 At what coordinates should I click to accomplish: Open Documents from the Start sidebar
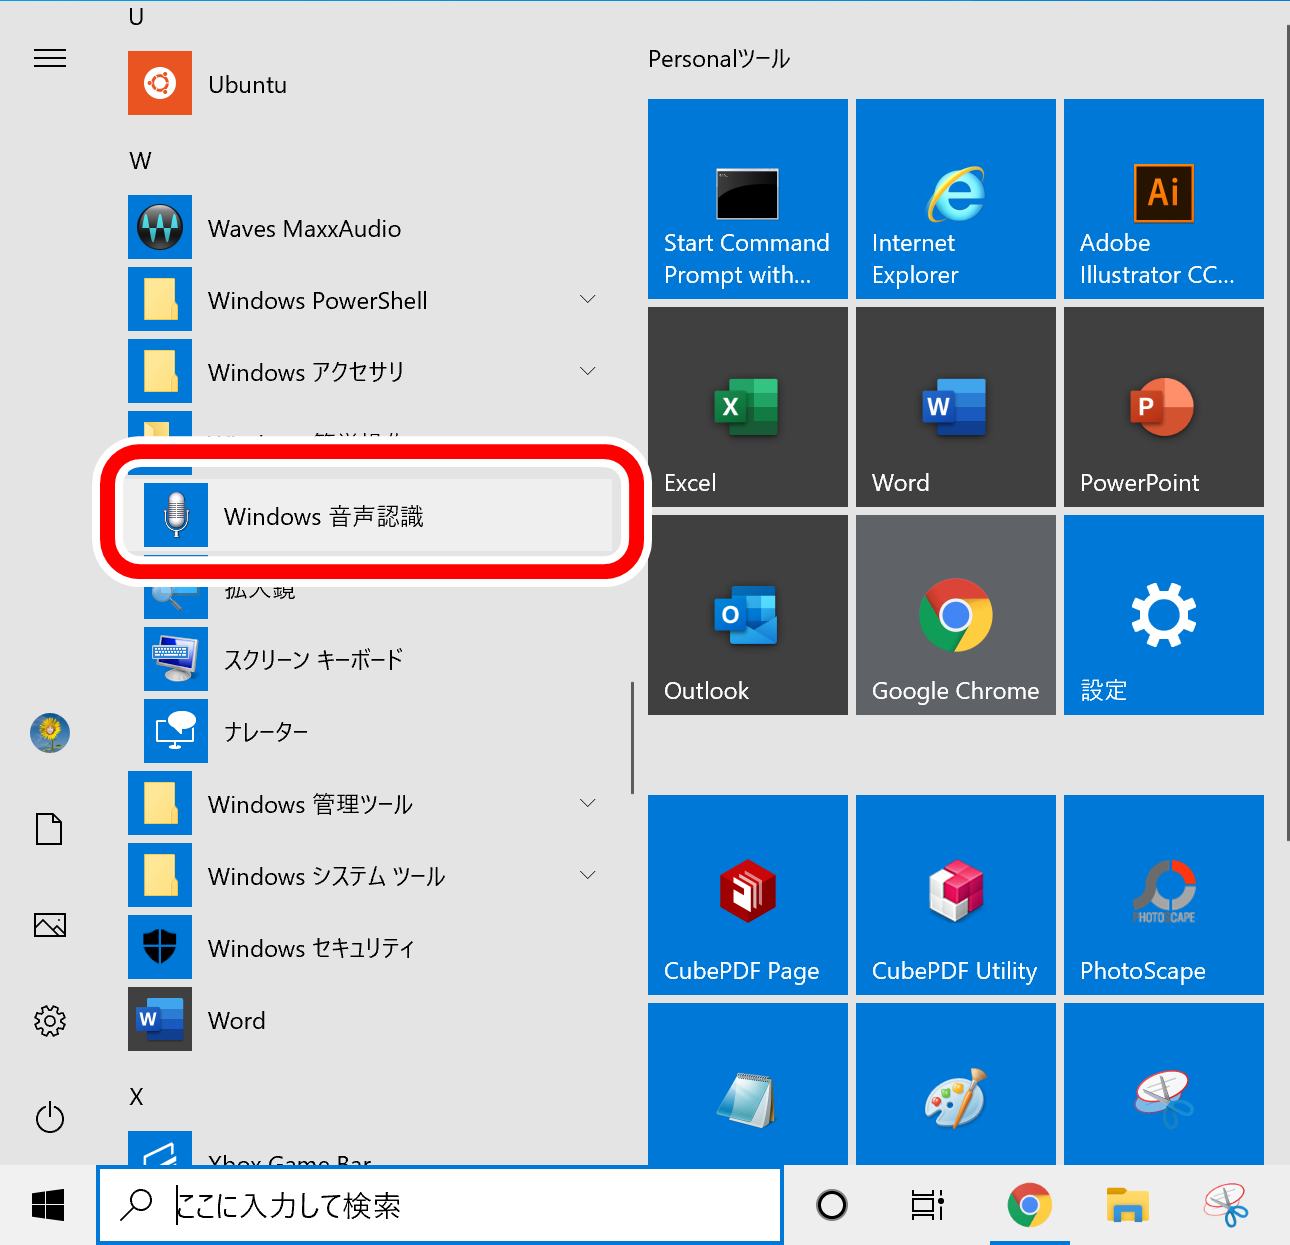(x=50, y=829)
